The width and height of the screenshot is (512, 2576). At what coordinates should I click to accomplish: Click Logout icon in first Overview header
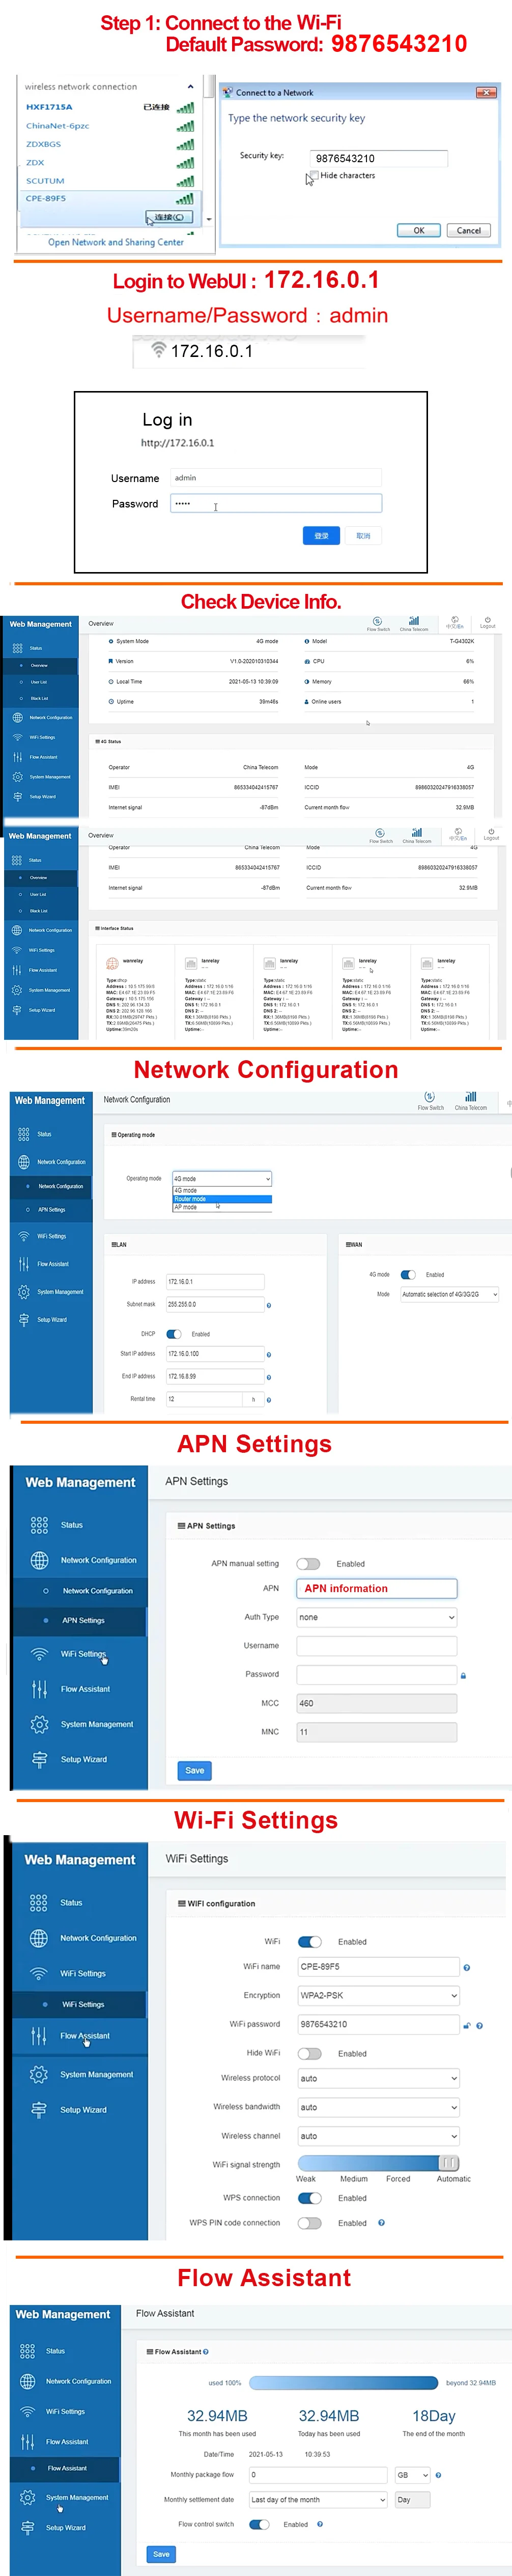coord(488,620)
